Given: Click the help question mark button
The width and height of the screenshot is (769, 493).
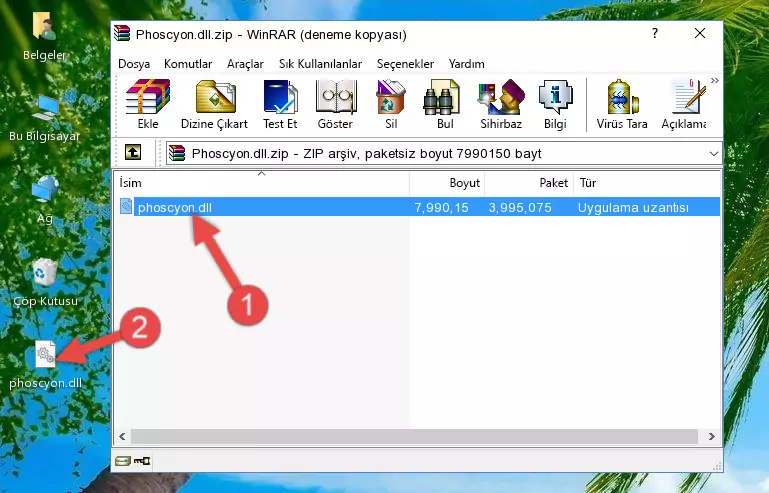Looking at the screenshot, I should coord(655,33).
